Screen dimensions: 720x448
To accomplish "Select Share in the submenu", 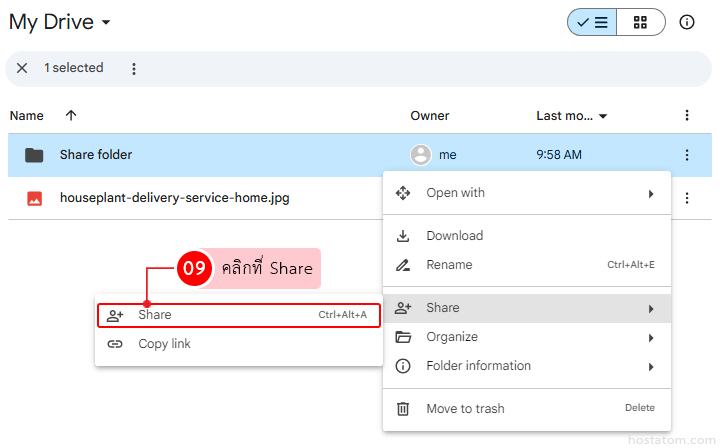I will (x=239, y=315).
